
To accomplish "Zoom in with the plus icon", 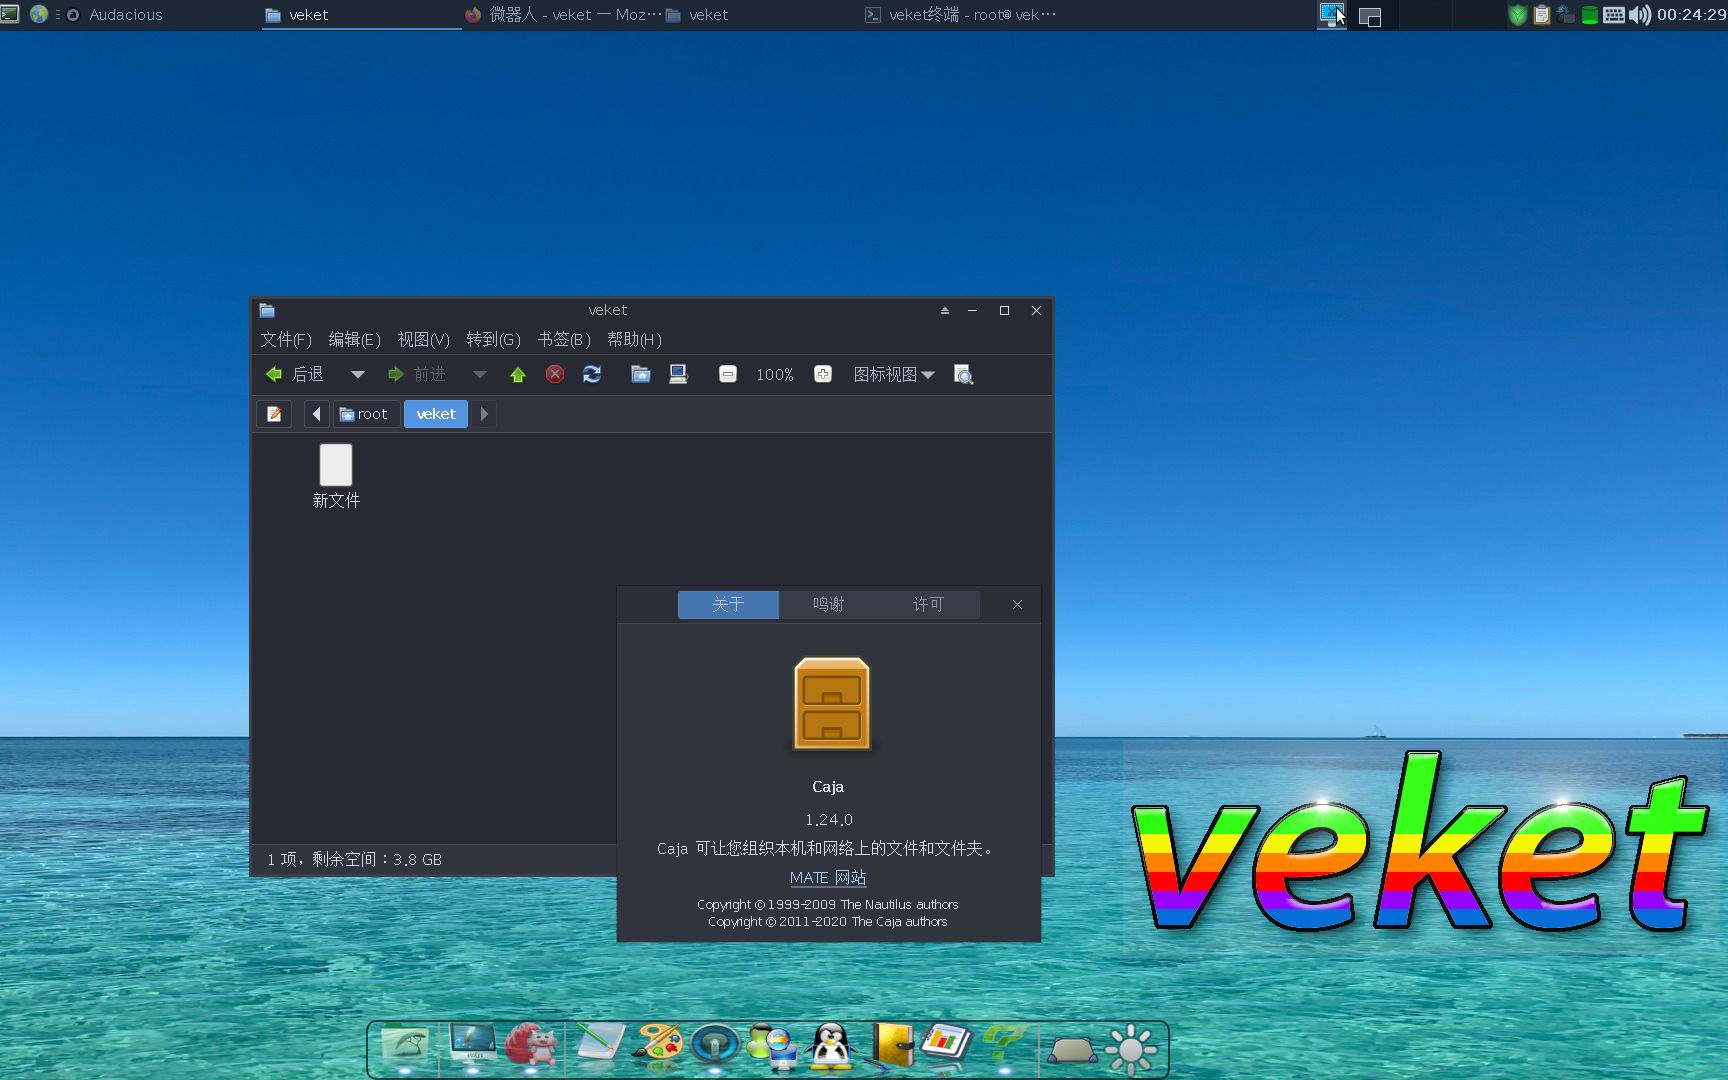I will tap(823, 375).
